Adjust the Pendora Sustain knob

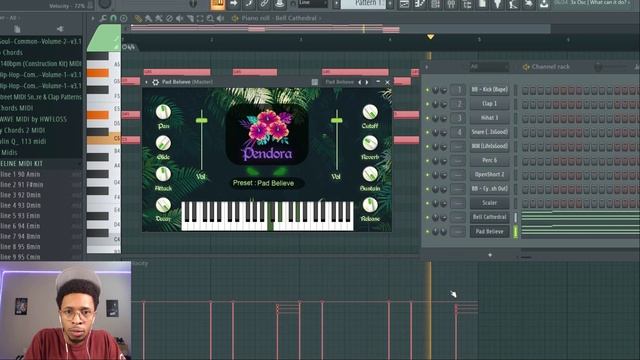pos(370,174)
